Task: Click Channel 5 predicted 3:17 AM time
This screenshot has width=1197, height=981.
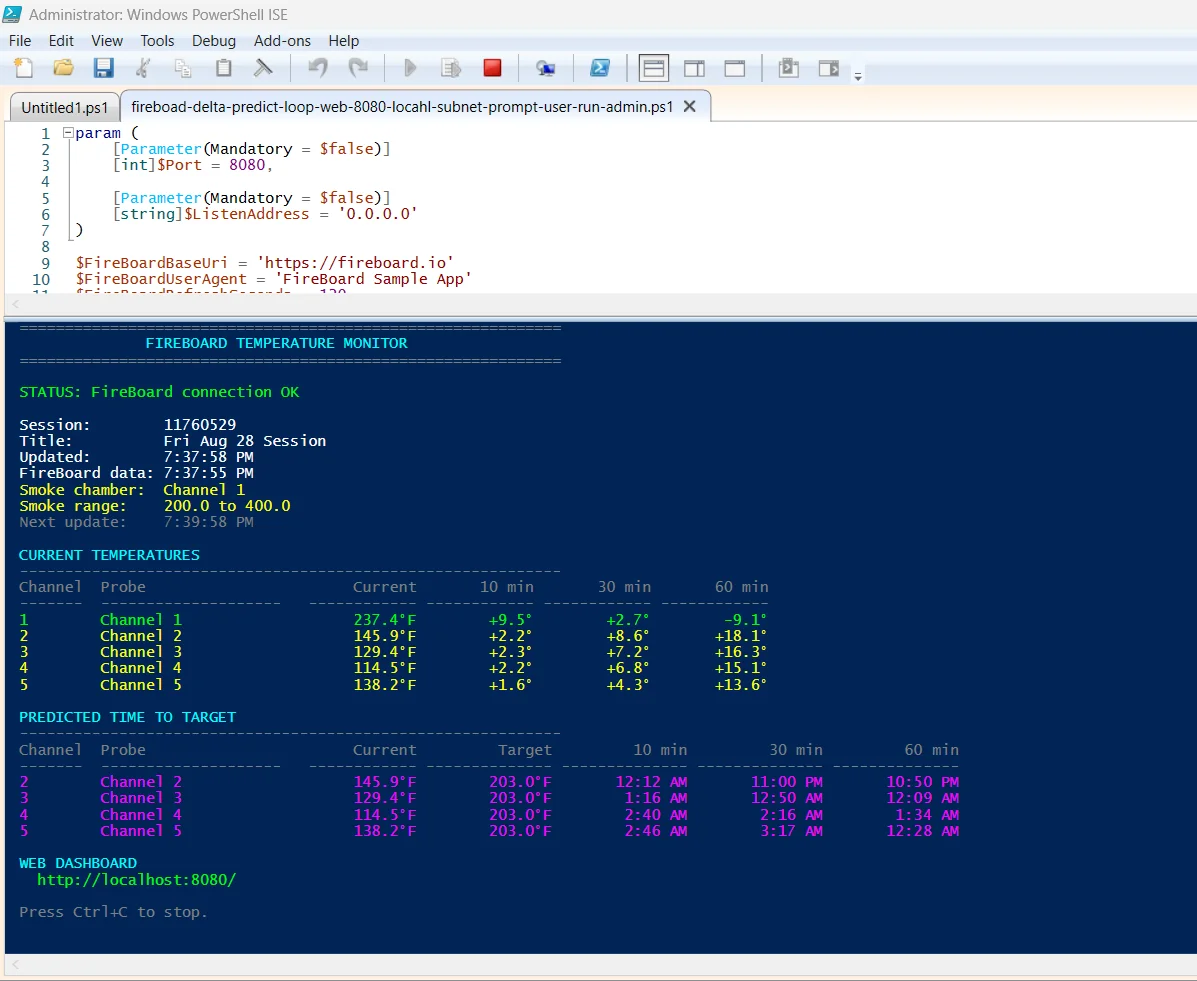Action: click(791, 831)
